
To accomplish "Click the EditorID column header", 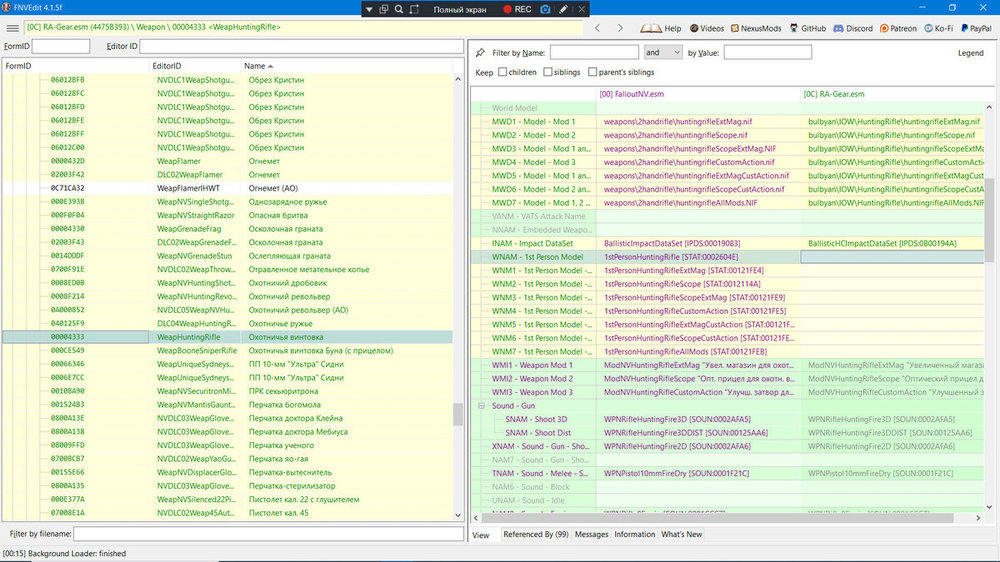I will pos(195,66).
